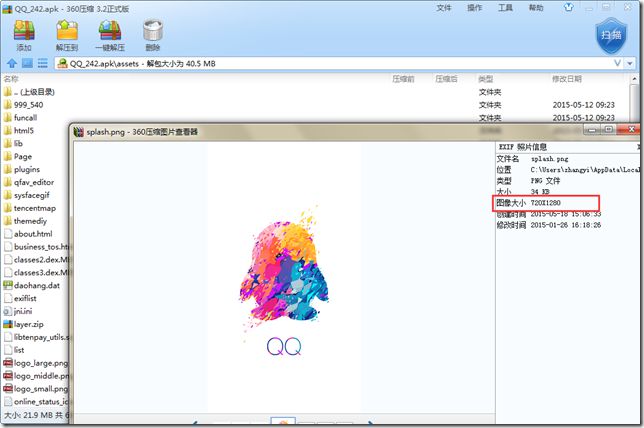Select the funcall folder

(21, 117)
